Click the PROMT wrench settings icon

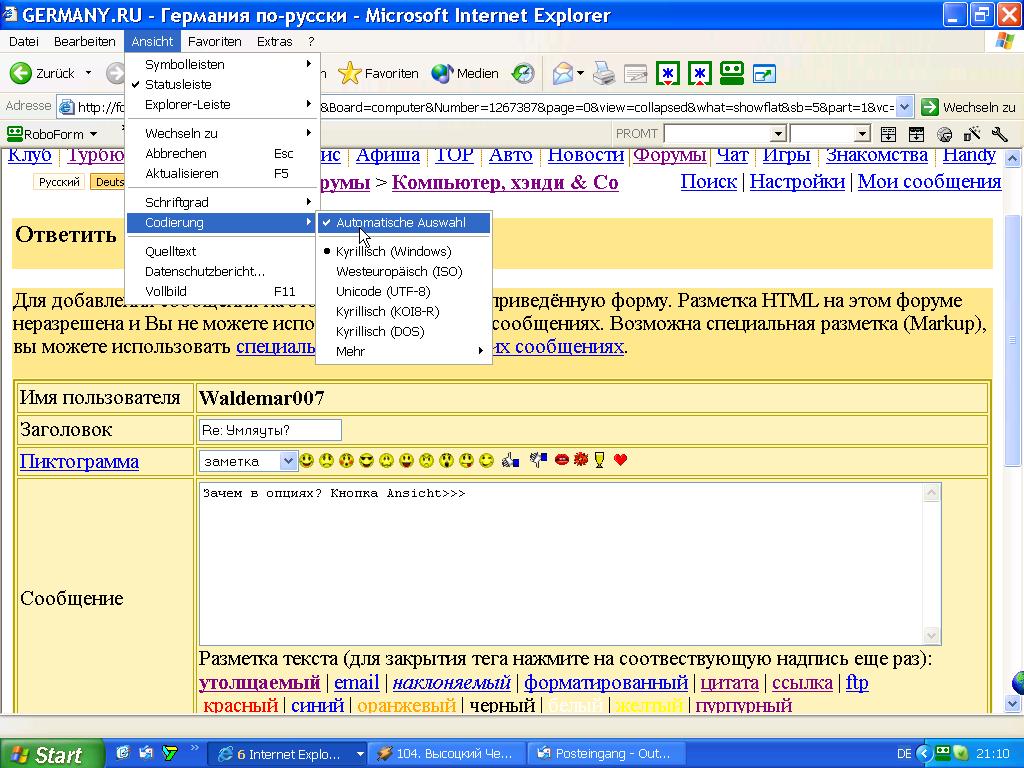click(x=1000, y=135)
